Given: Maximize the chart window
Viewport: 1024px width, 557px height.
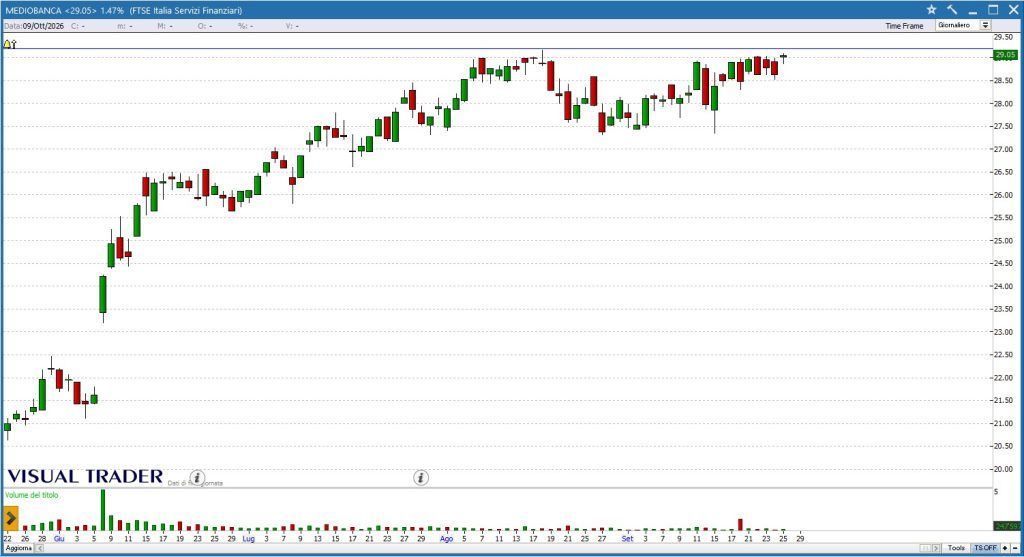Looking at the screenshot, I should point(993,10).
